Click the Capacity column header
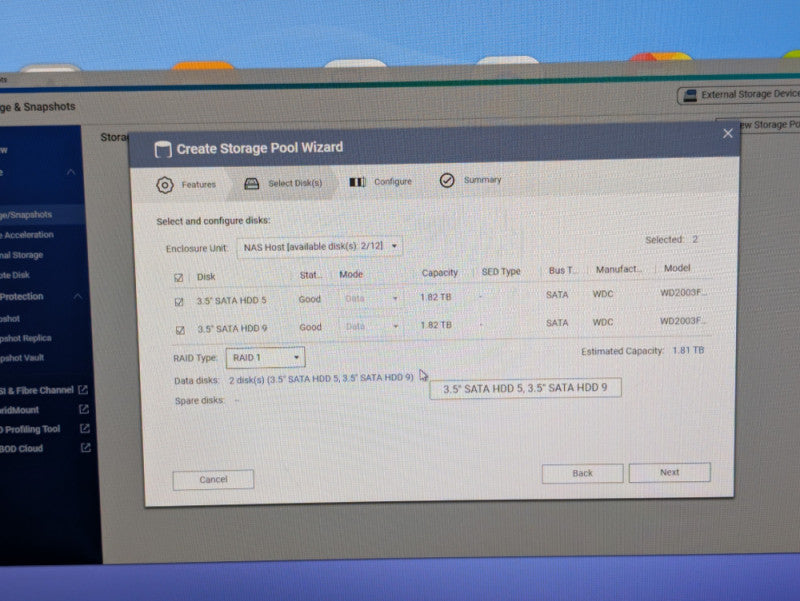800x601 pixels. pos(440,273)
